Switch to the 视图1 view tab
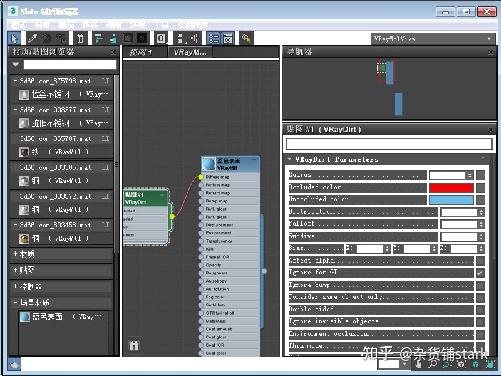The image size is (501, 376). [x=145, y=52]
